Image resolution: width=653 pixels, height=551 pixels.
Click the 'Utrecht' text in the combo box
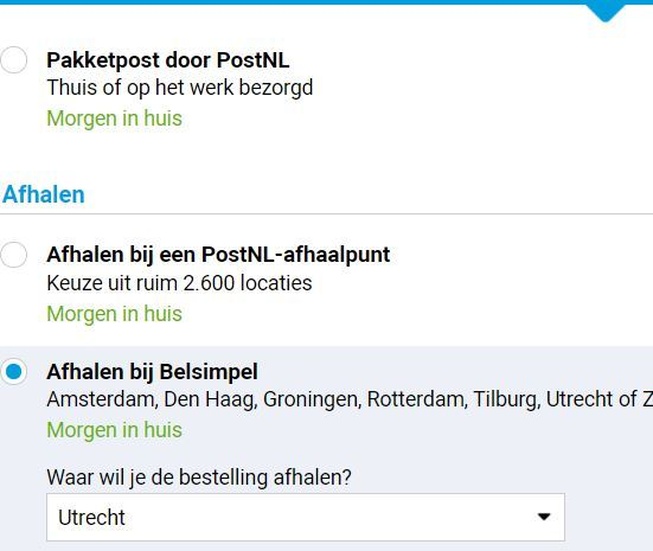pos(92,518)
